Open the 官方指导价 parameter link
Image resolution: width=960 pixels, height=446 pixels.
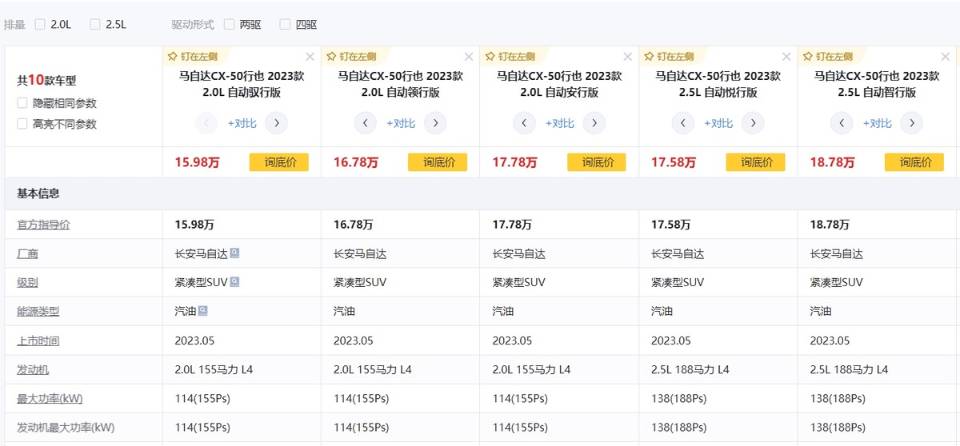click(x=43, y=225)
